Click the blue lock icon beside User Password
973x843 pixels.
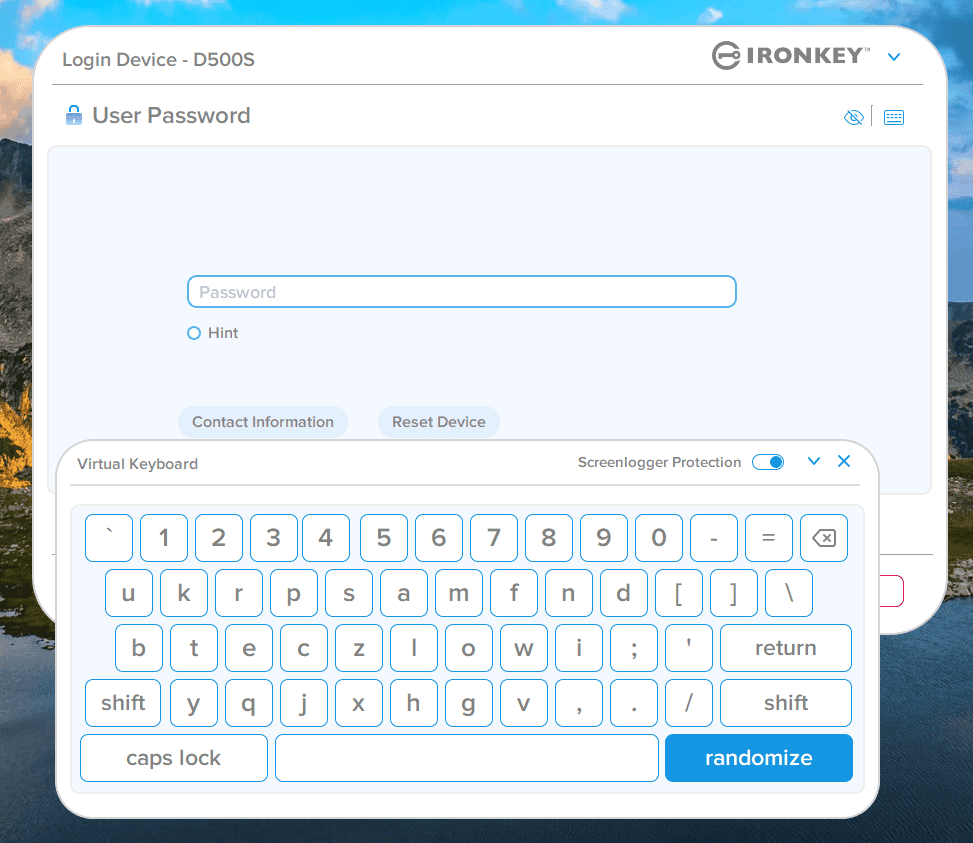74,115
